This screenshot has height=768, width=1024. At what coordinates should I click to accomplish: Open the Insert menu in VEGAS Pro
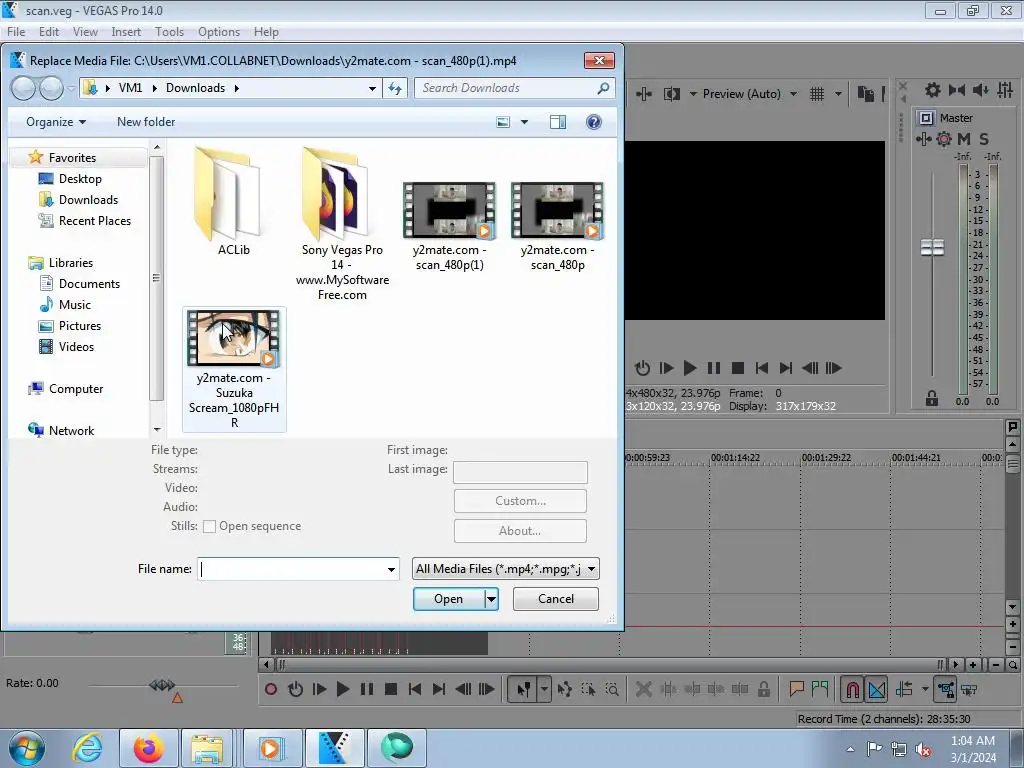126,32
